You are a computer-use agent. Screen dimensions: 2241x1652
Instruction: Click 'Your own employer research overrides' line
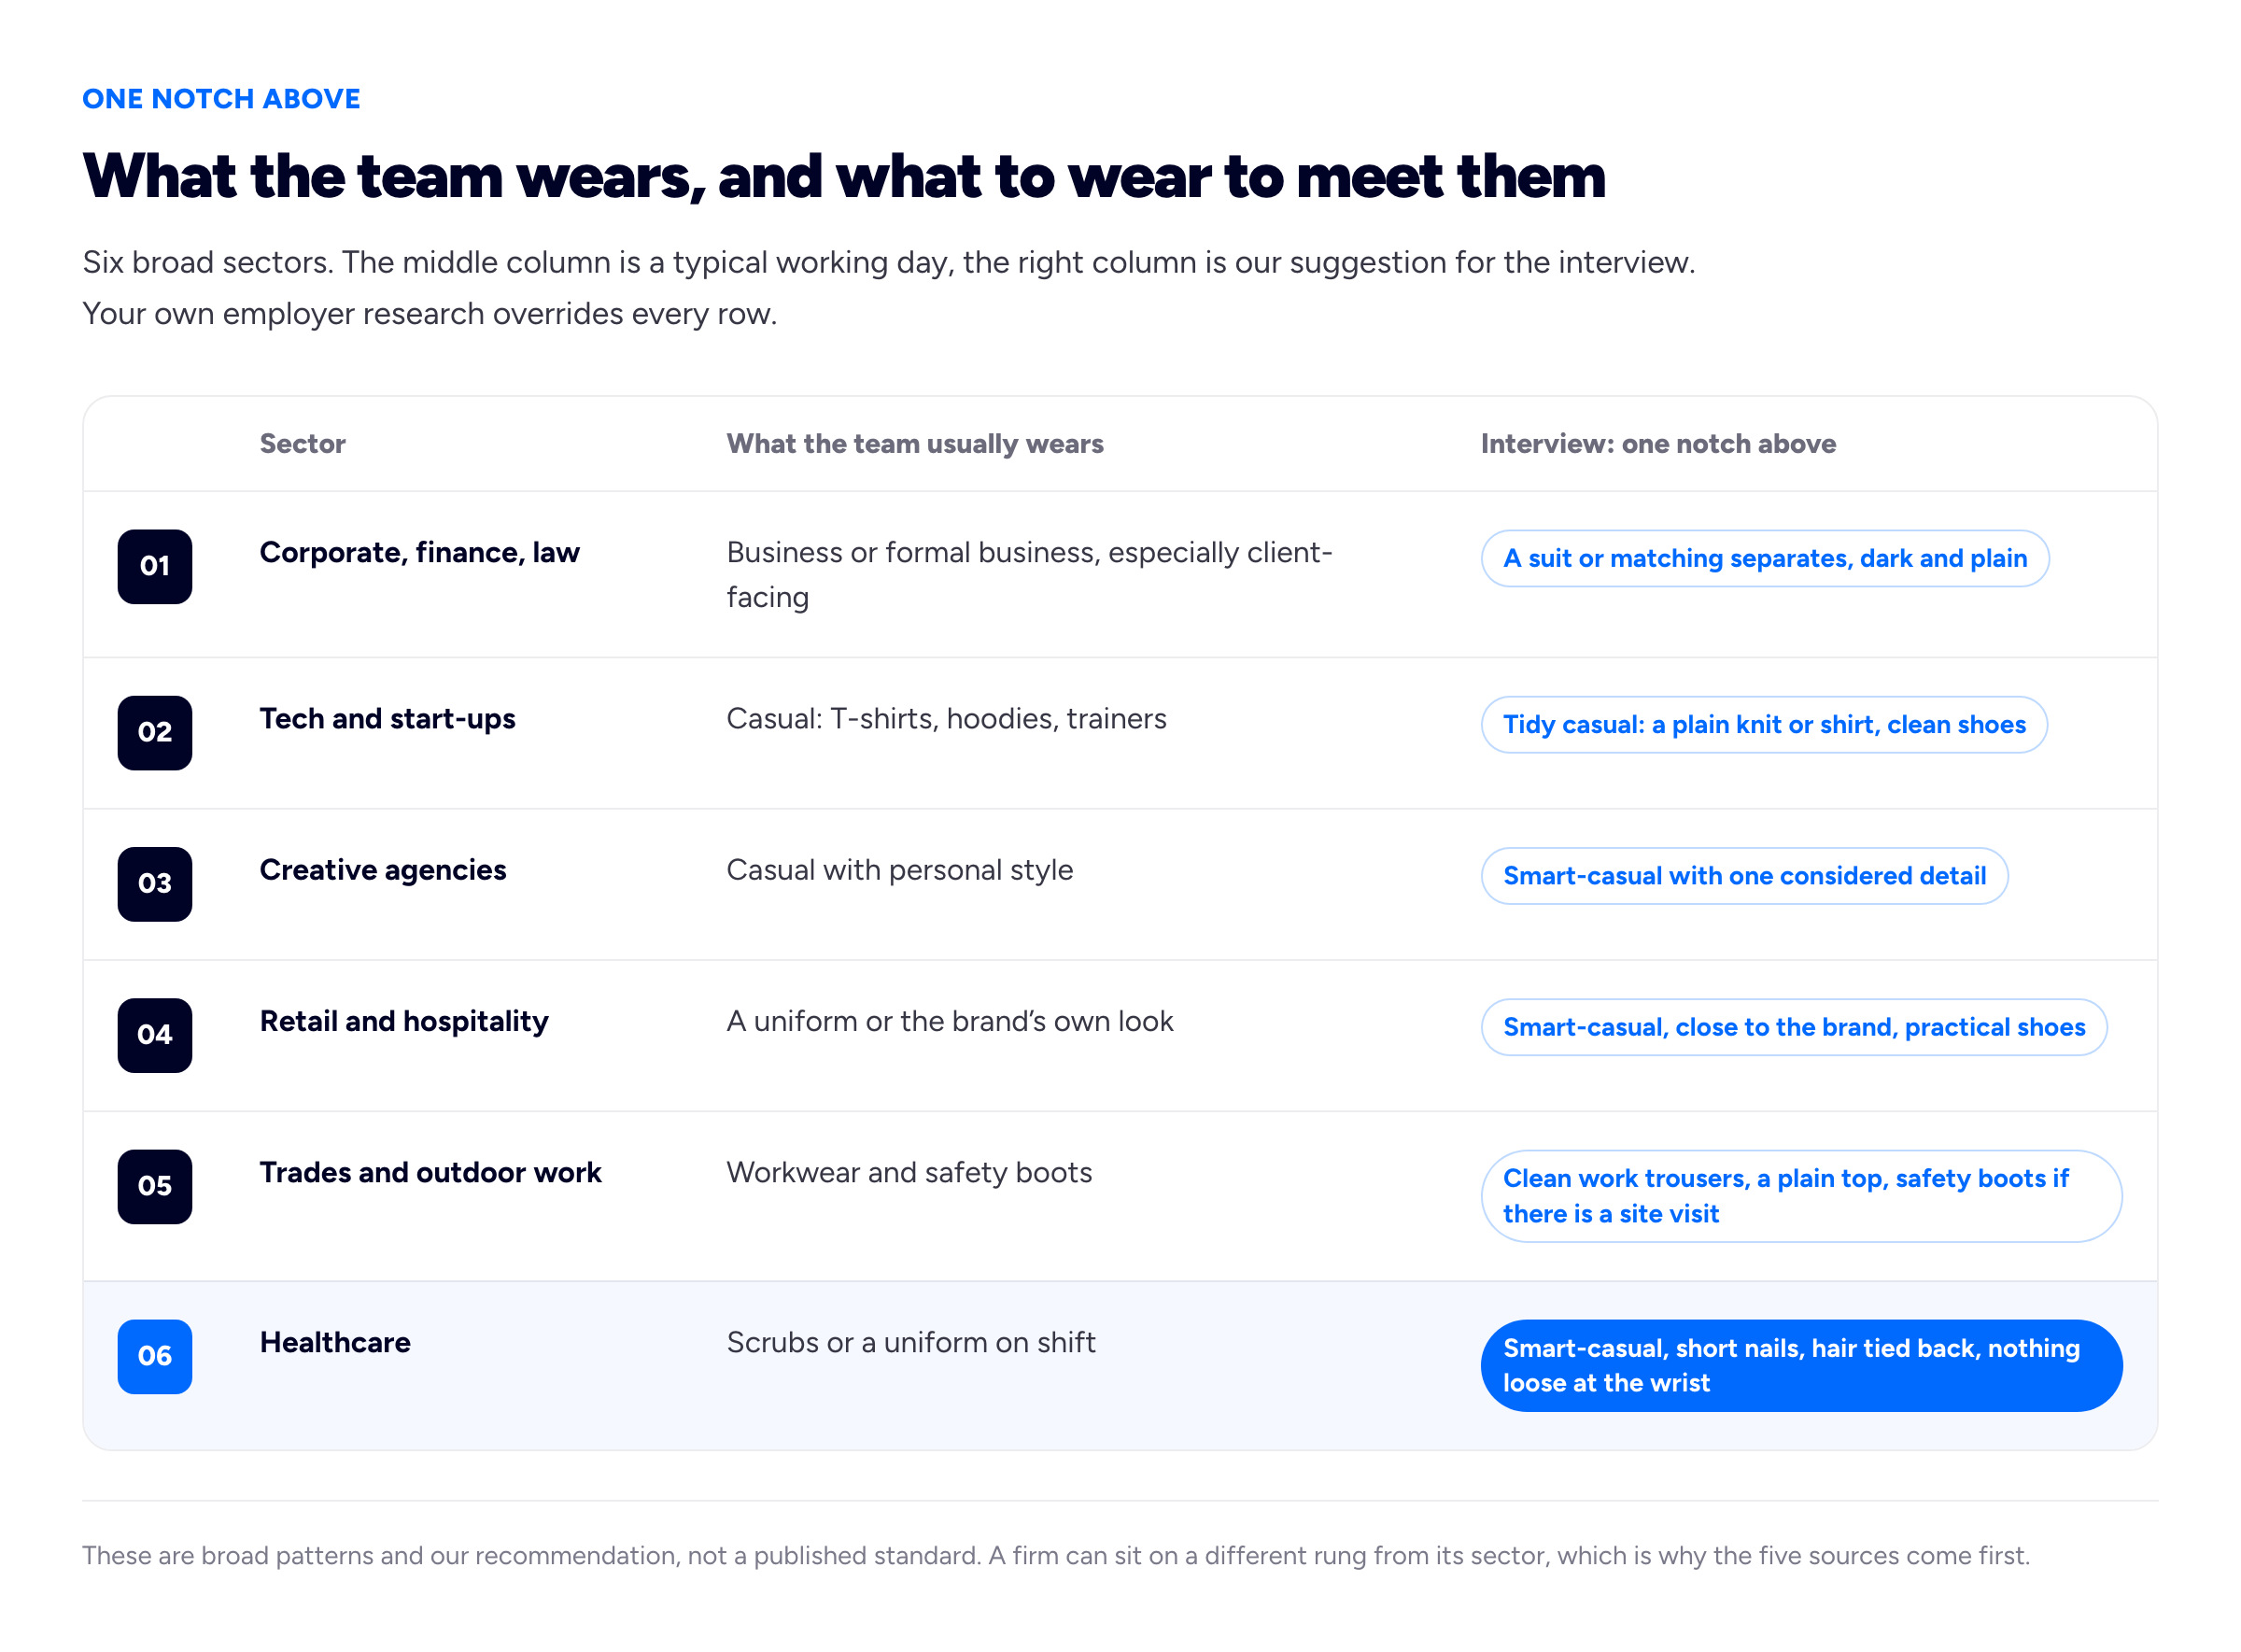point(429,313)
